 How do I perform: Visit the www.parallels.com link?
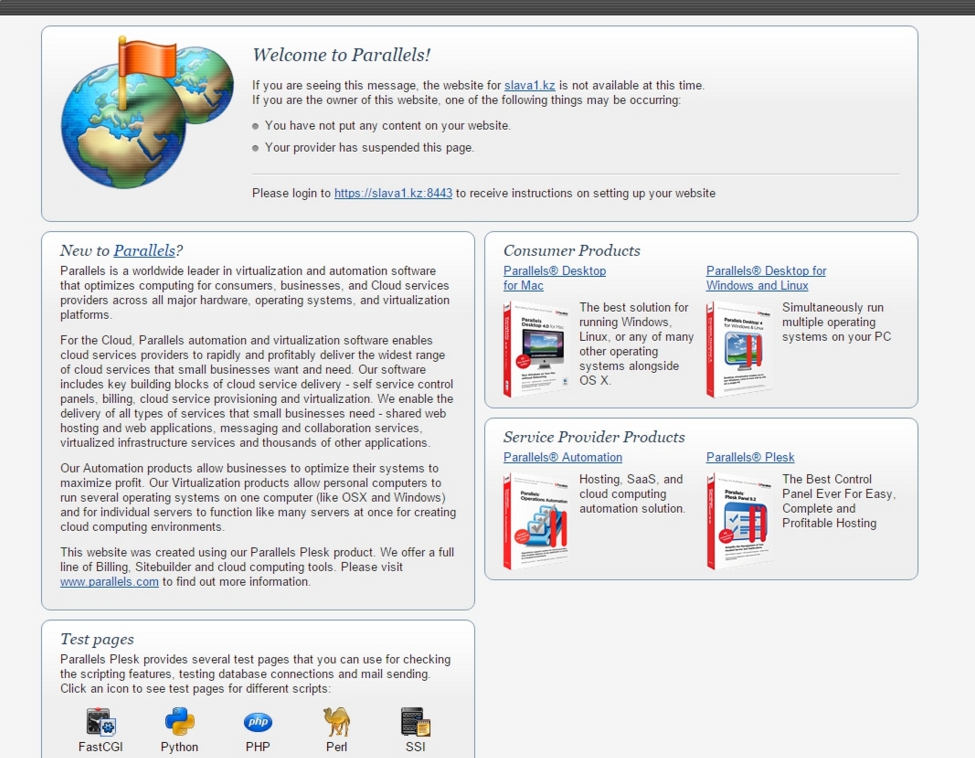pos(109,582)
